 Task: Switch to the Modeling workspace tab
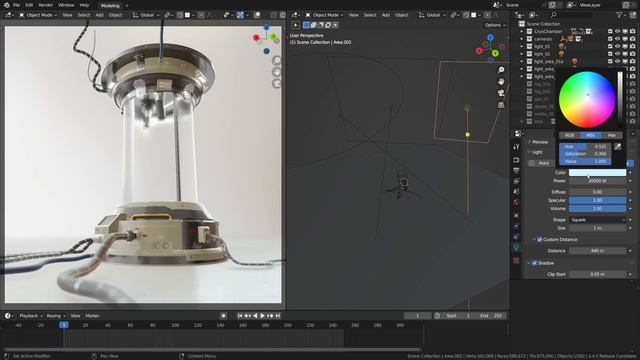(x=110, y=6)
